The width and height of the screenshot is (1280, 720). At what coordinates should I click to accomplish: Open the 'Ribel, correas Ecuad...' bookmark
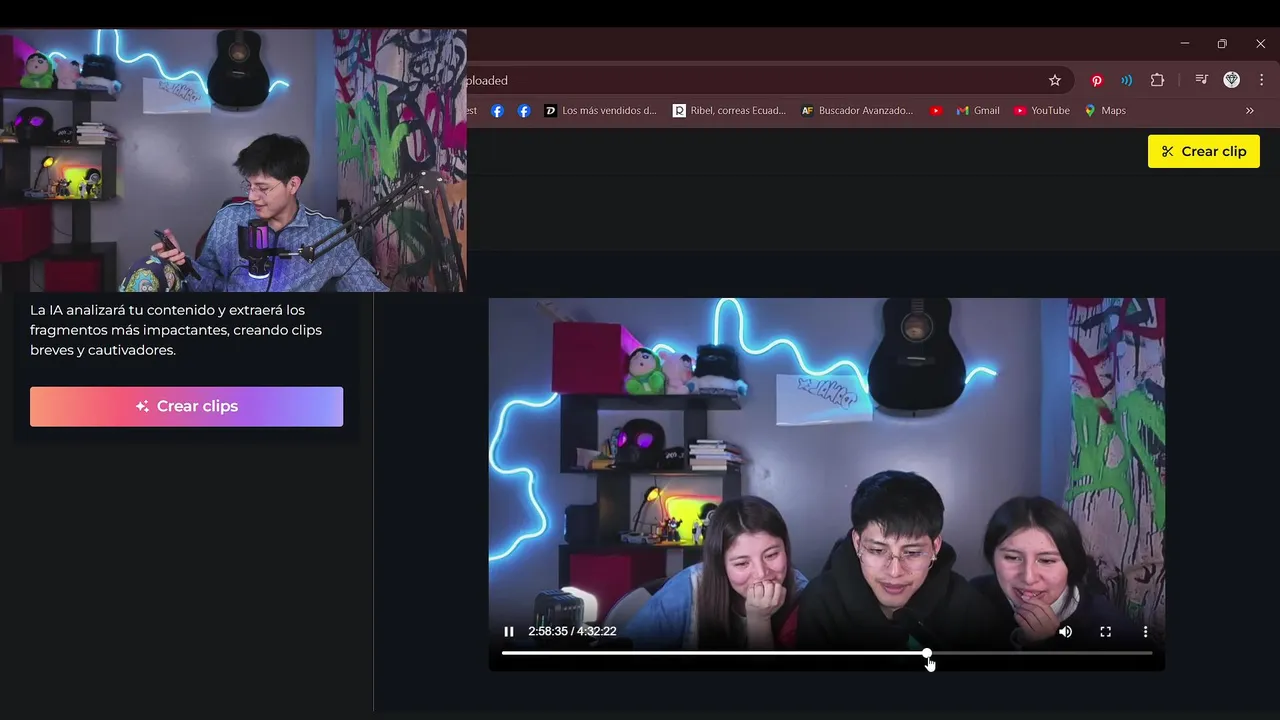[729, 111]
